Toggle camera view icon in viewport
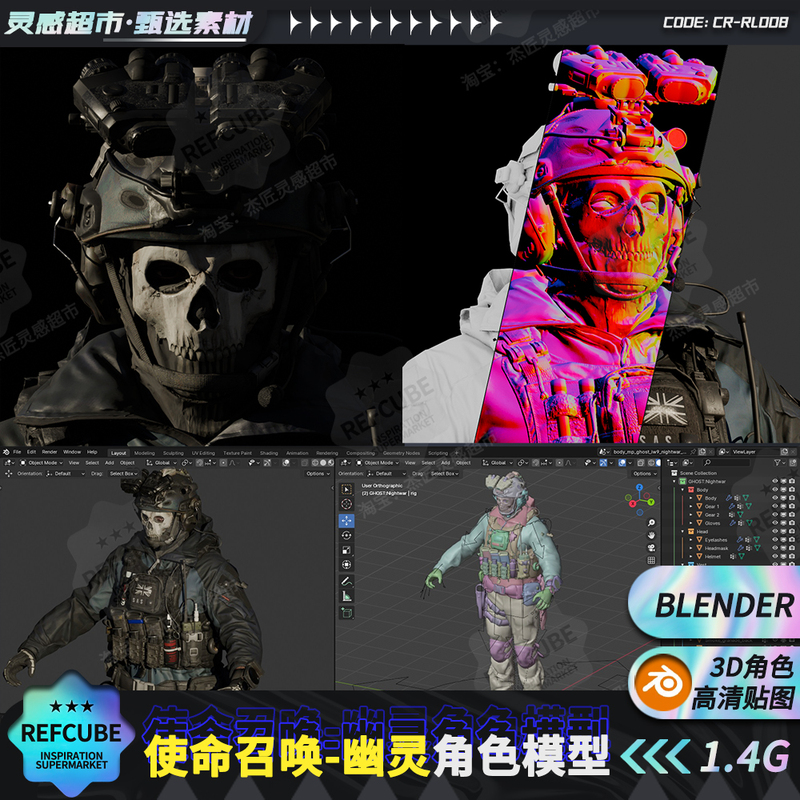Image resolution: width=800 pixels, height=800 pixels. point(651,548)
